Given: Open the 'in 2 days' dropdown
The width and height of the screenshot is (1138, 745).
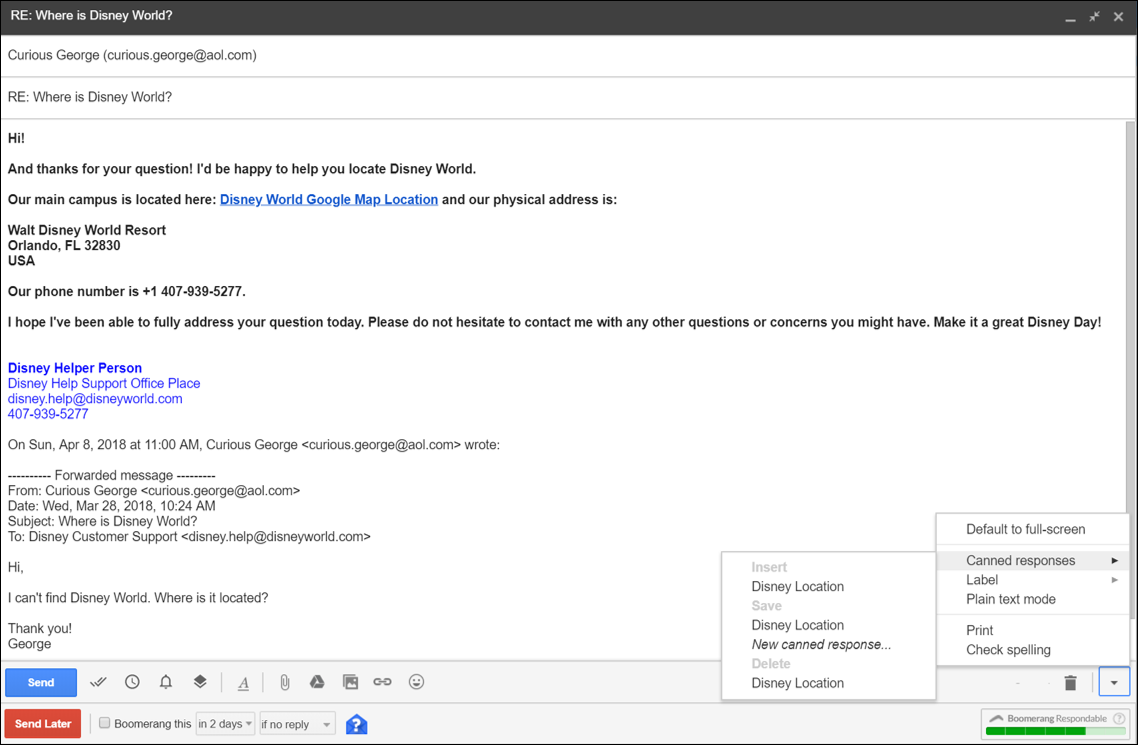Looking at the screenshot, I should tap(225, 724).
